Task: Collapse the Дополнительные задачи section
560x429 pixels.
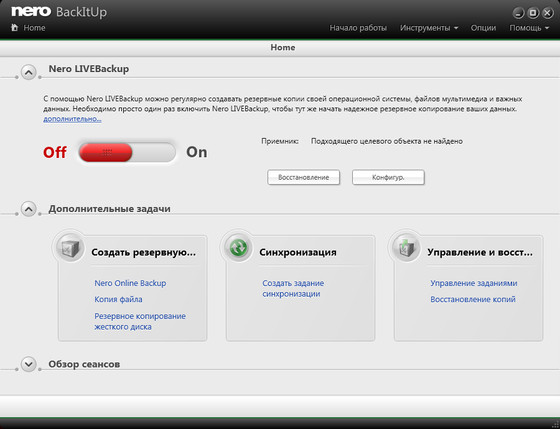Action: (x=29, y=209)
